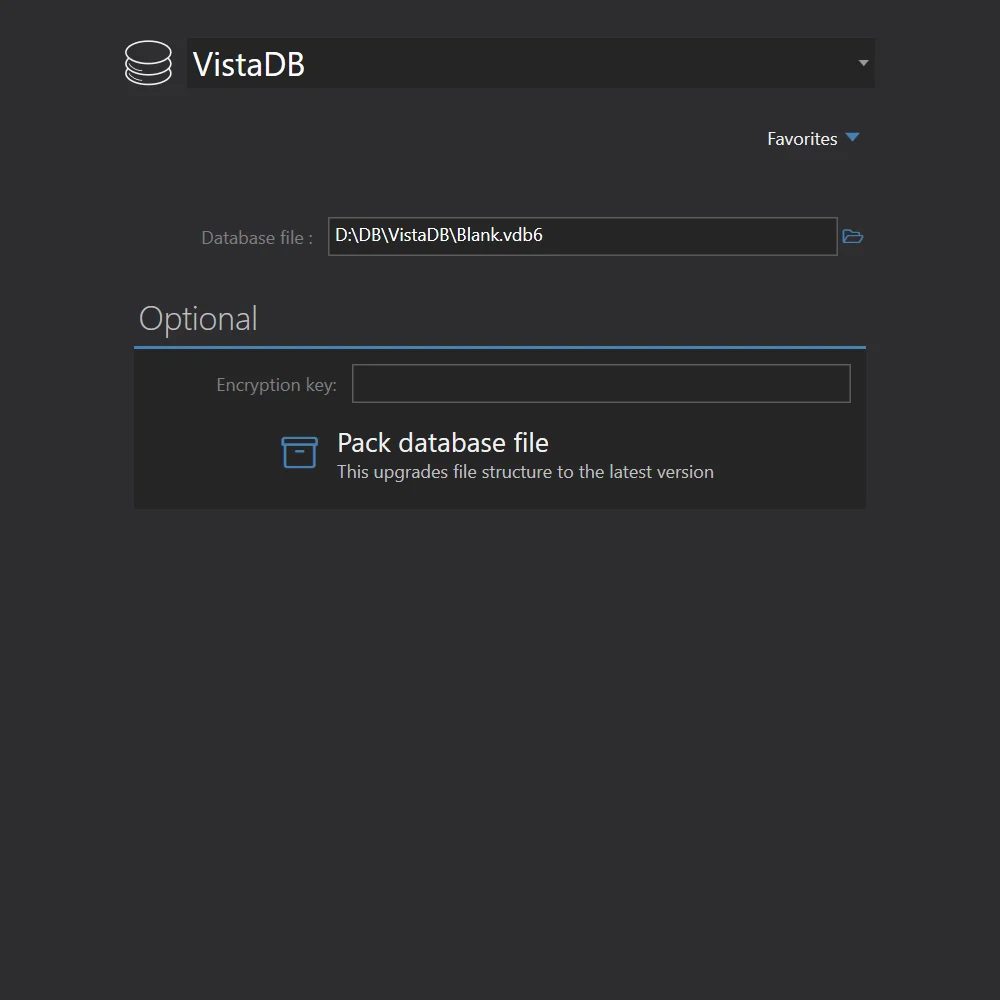Click the Pack database file action
The width and height of the screenshot is (1000, 1000).
[x=443, y=443]
